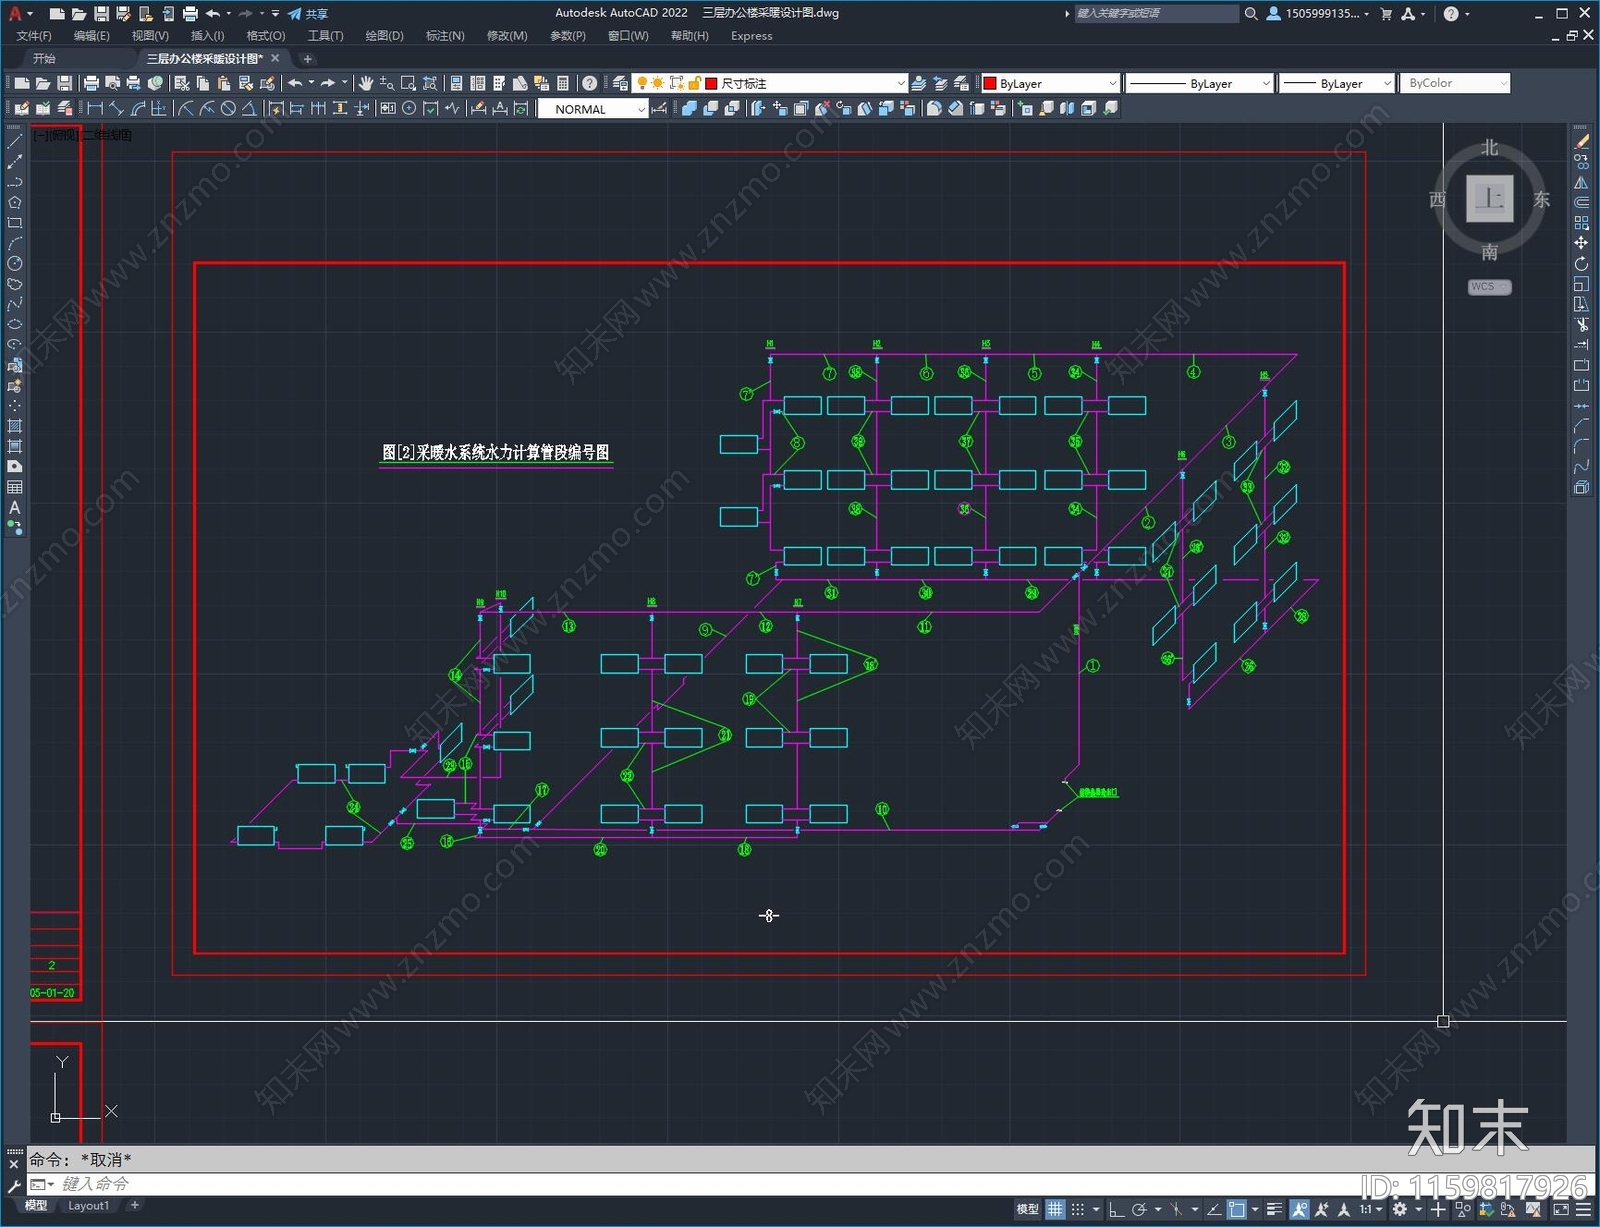Open the 绘图(D) menu
This screenshot has height=1227, width=1600.
point(384,36)
